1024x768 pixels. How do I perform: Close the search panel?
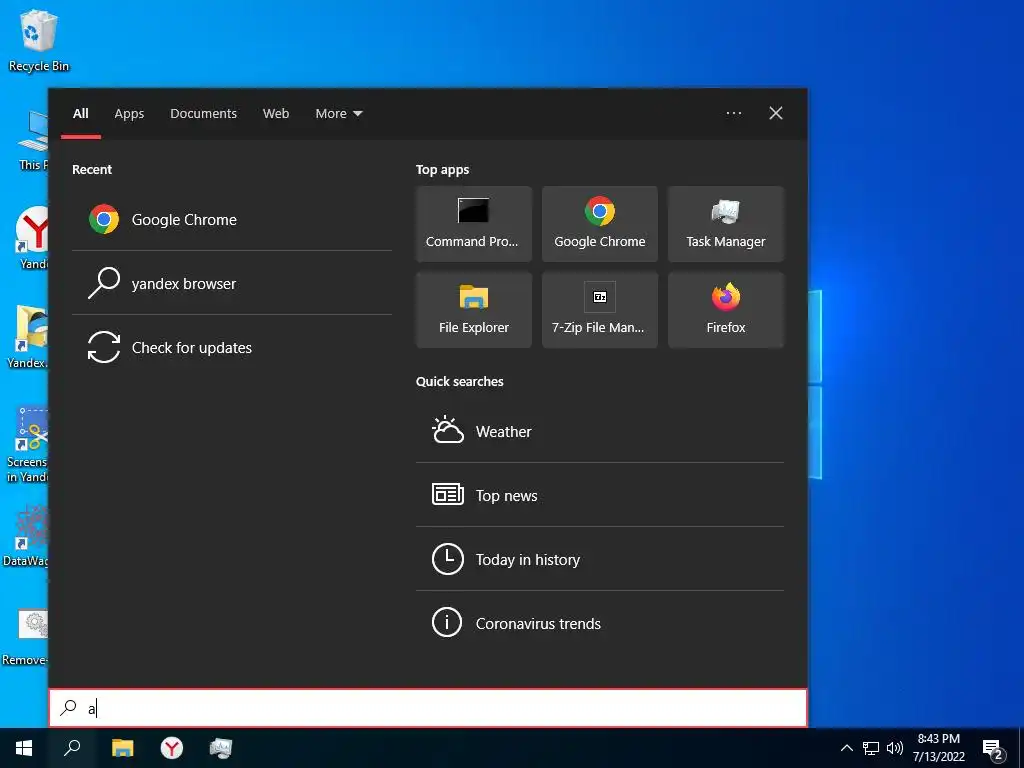776,113
